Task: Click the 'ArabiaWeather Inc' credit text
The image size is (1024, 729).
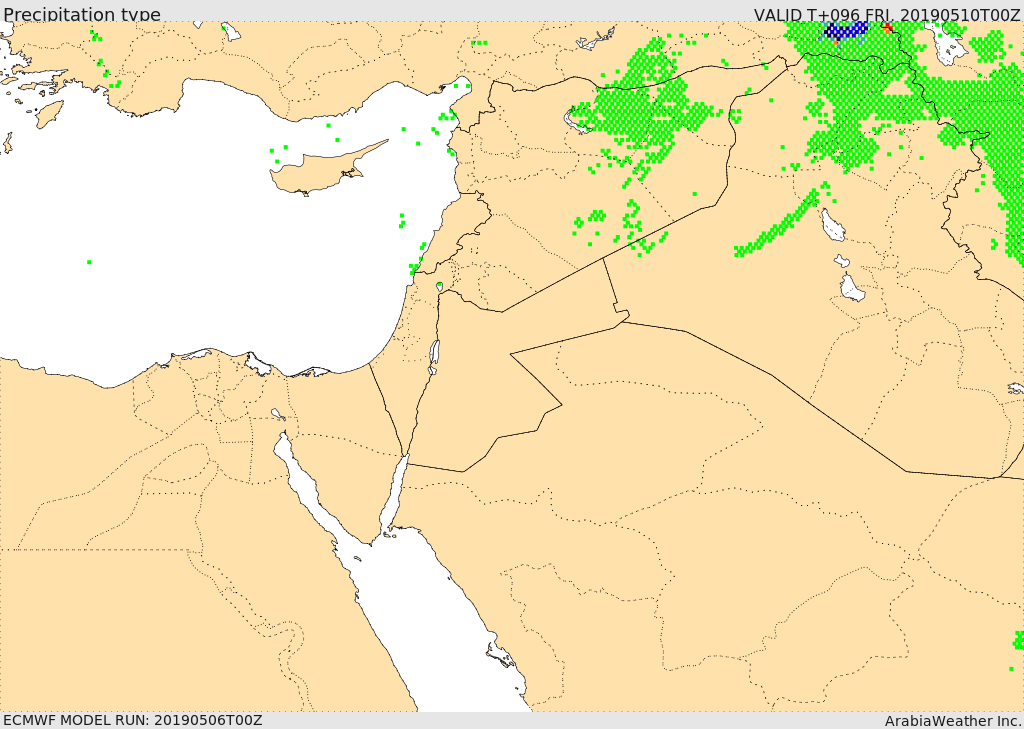Action: coord(952,721)
